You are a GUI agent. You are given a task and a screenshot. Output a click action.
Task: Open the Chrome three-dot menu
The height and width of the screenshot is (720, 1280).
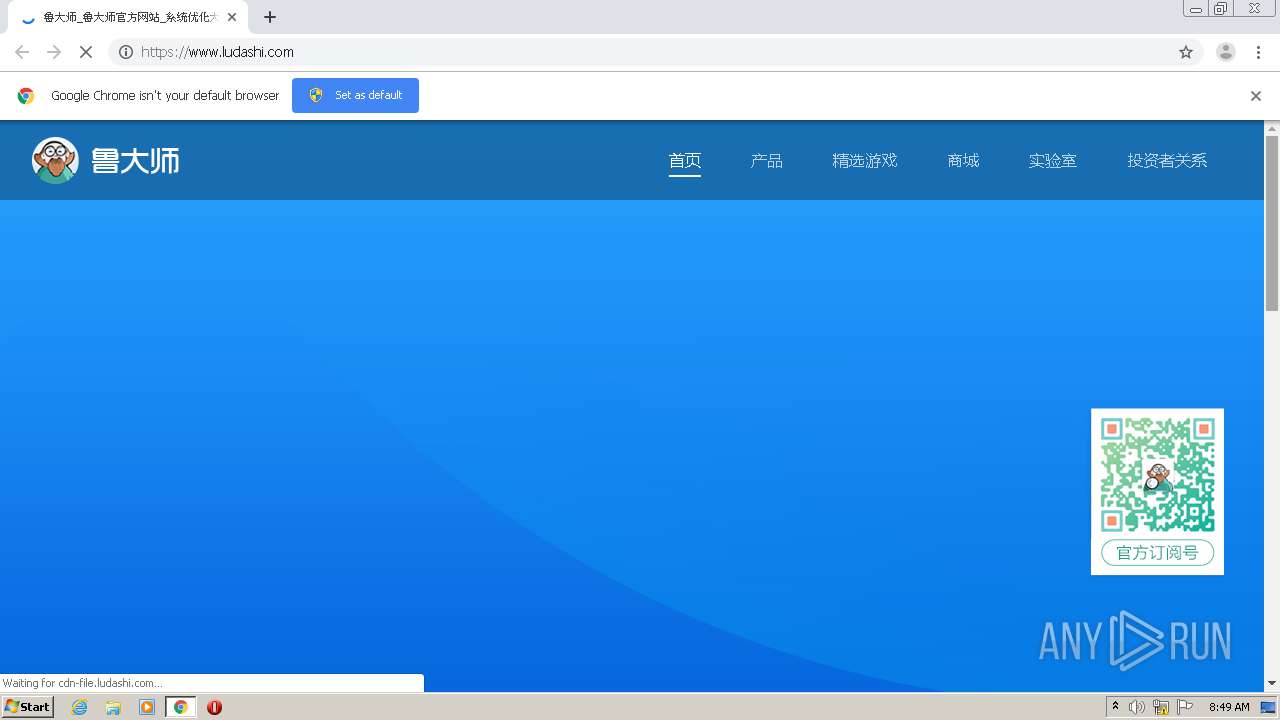(1259, 52)
